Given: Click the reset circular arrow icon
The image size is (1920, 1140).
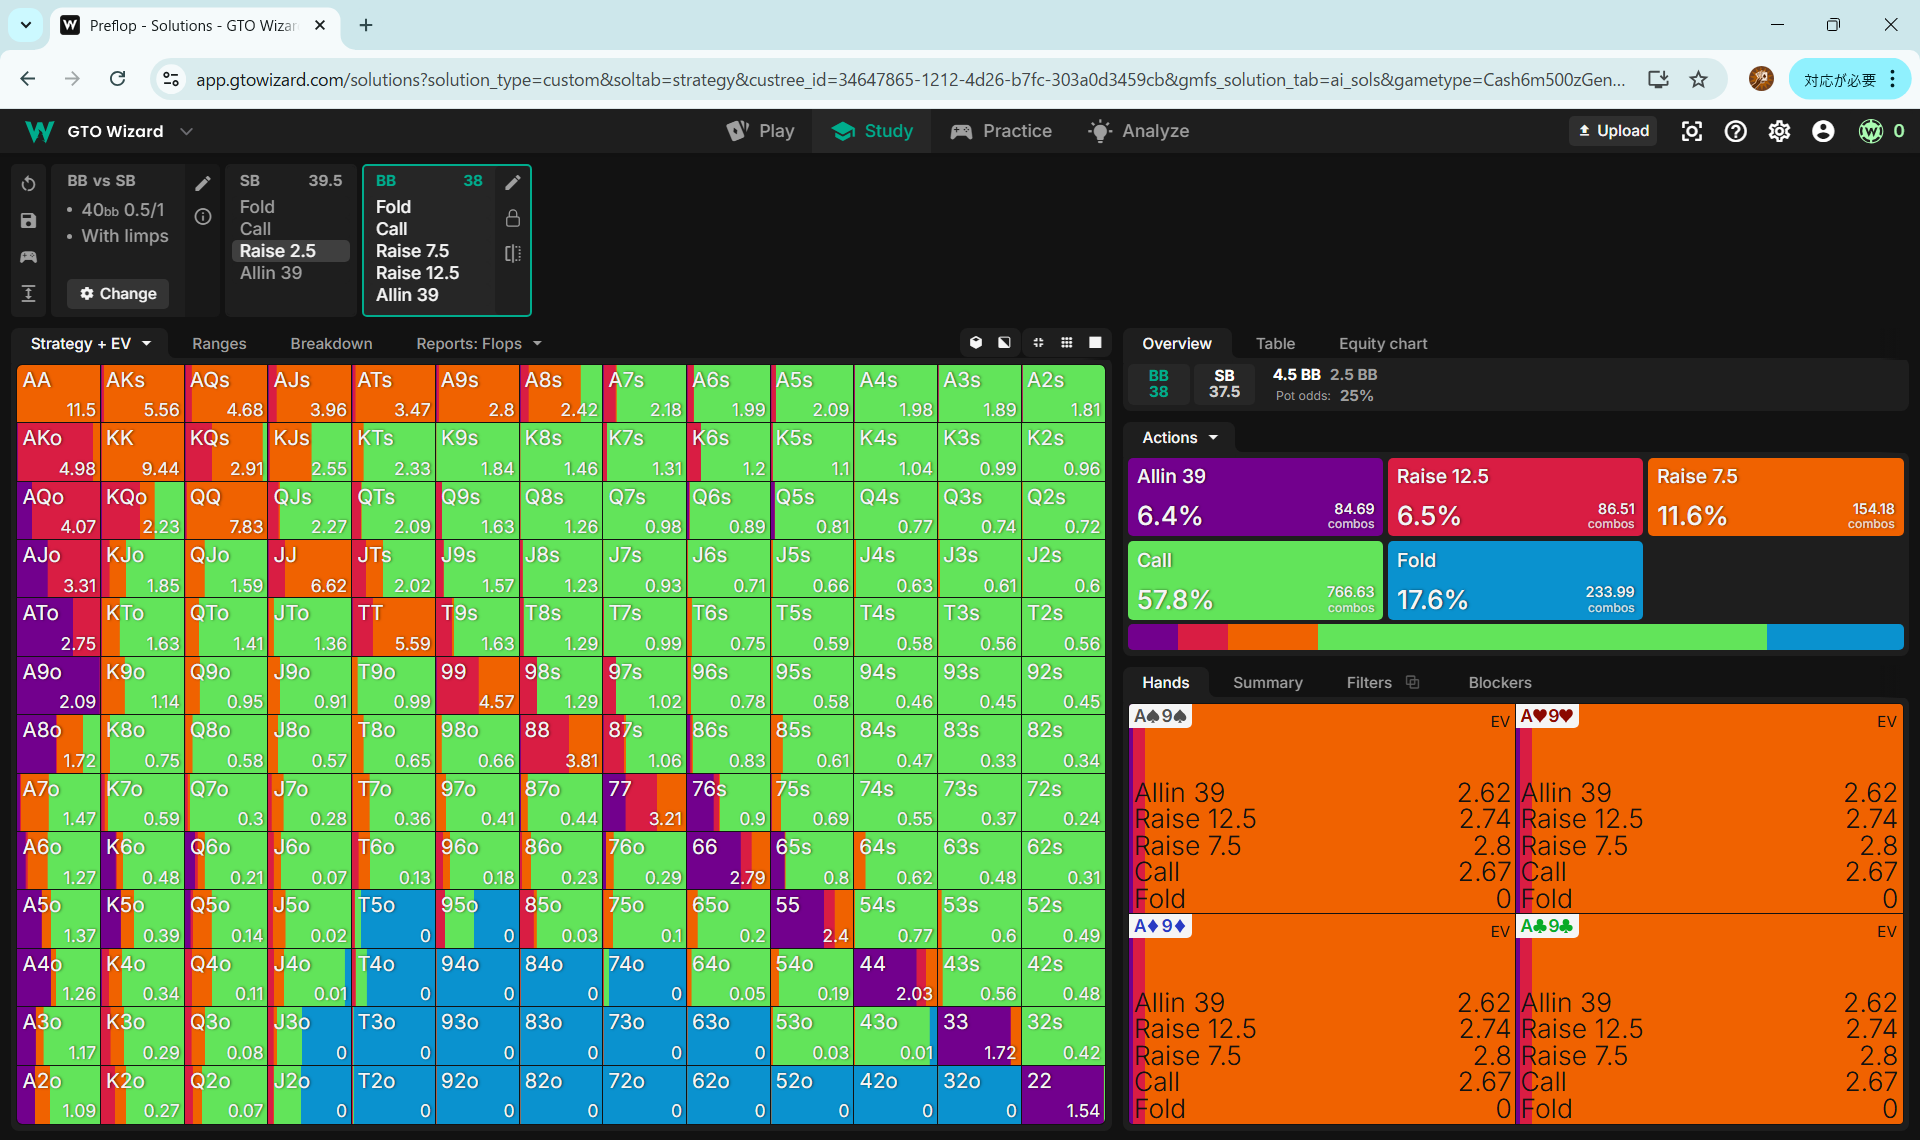Looking at the screenshot, I should tap(28, 183).
